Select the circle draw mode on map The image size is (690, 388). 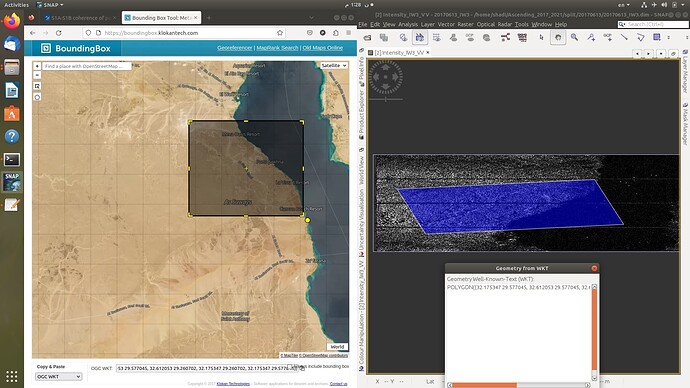click(37, 97)
